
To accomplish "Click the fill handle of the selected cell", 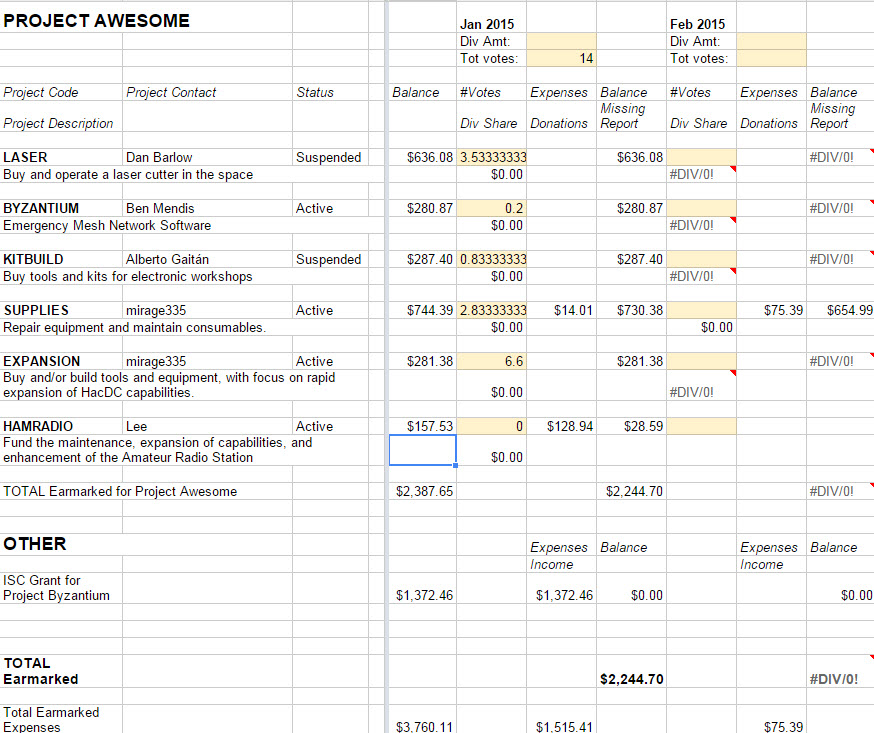I will pyautogui.click(x=456, y=465).
